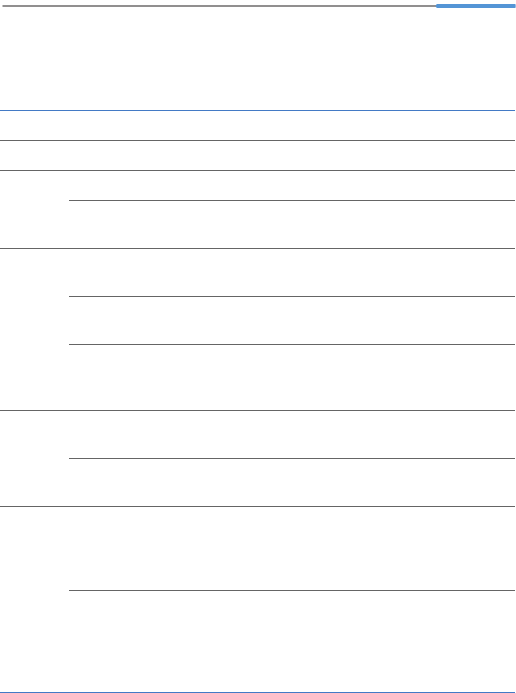Click the second indented divider line
The image size is (516, 693).
click(x=292, y=296)
